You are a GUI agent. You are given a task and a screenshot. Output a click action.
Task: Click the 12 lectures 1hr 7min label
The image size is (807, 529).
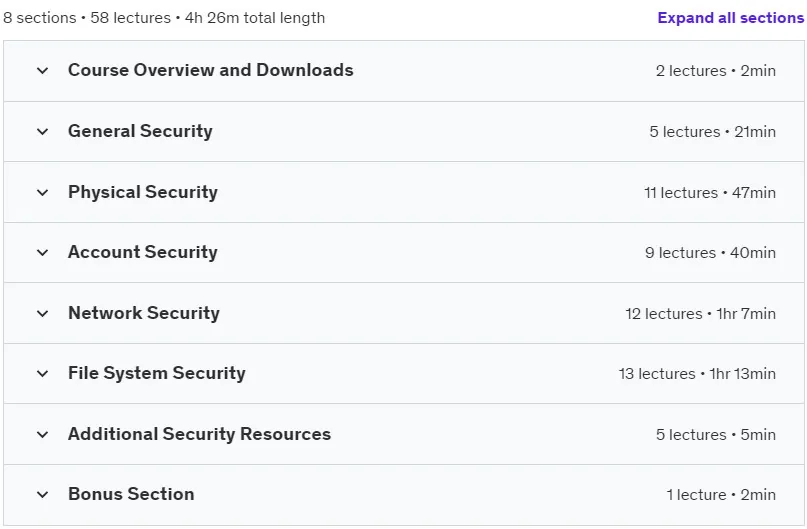click(700, 313)
